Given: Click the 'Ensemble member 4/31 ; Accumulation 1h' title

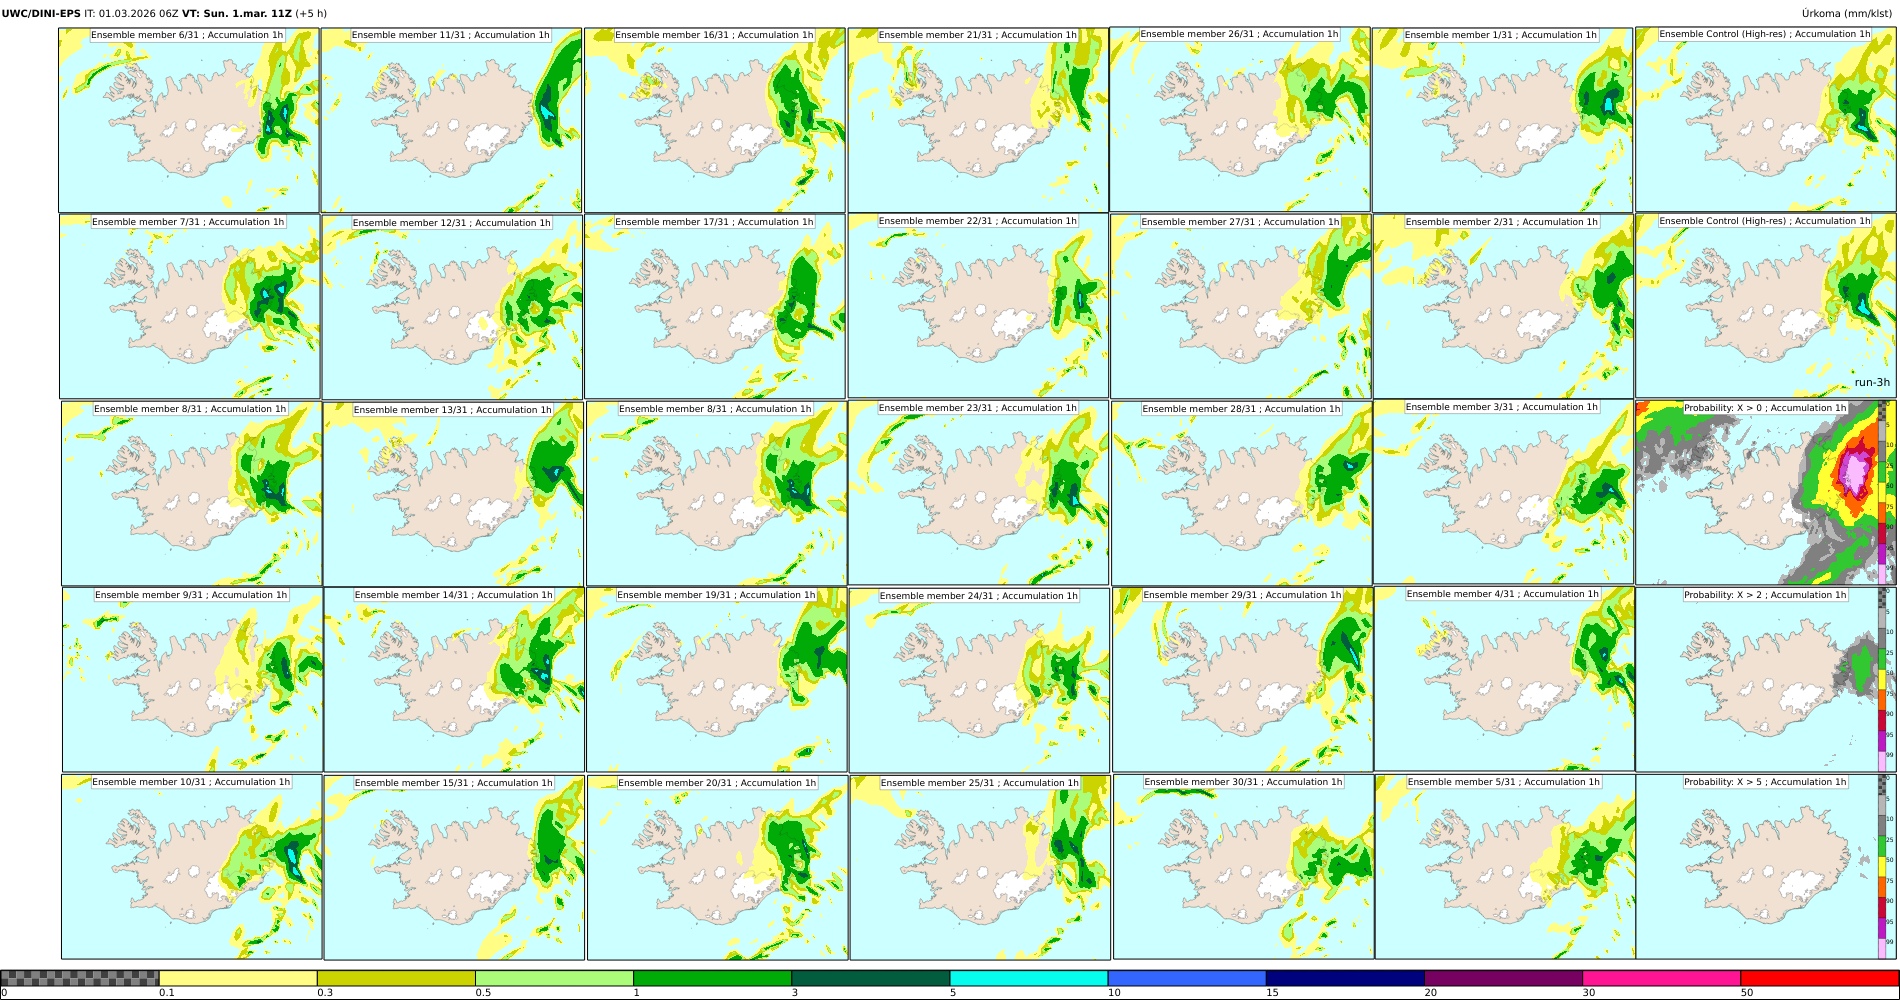Looking at the screenshot, I should [1503, 594].
